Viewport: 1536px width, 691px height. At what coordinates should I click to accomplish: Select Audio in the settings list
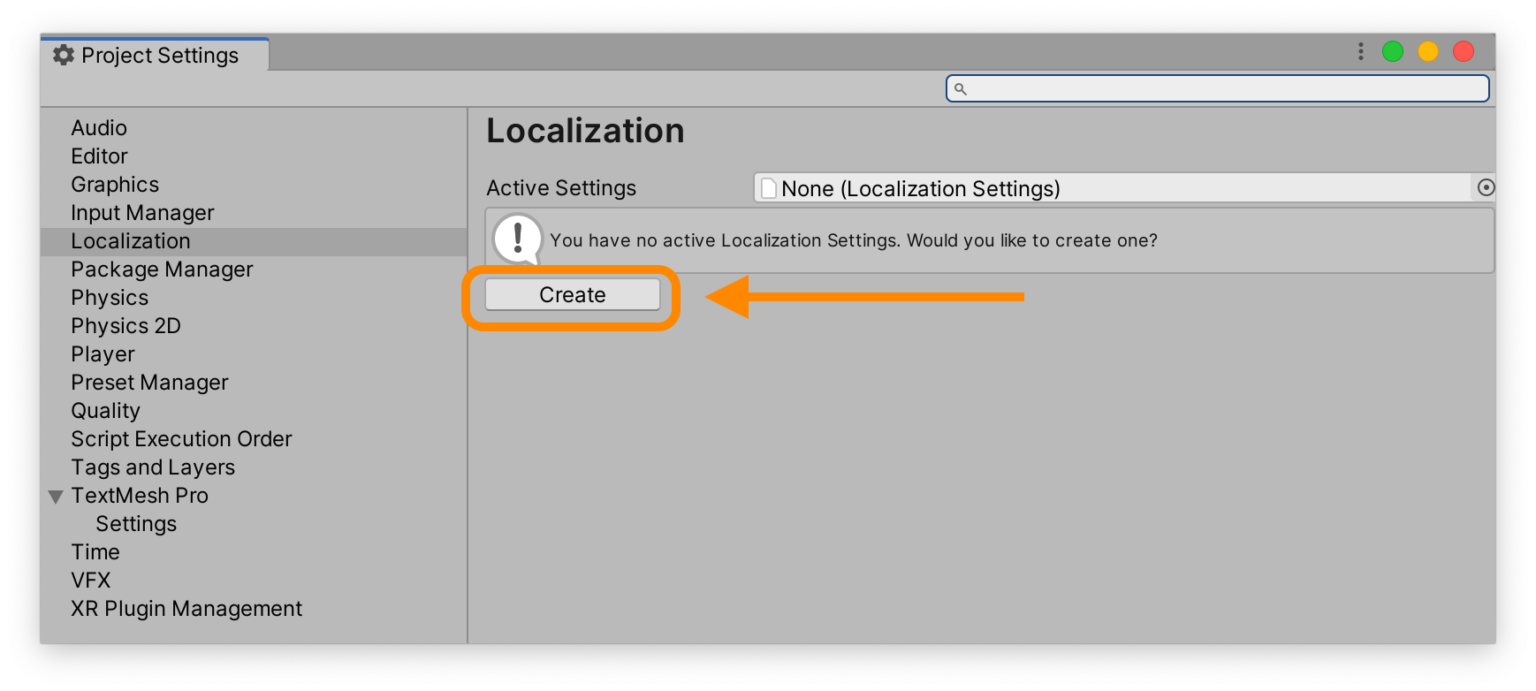tap(99, 128)
